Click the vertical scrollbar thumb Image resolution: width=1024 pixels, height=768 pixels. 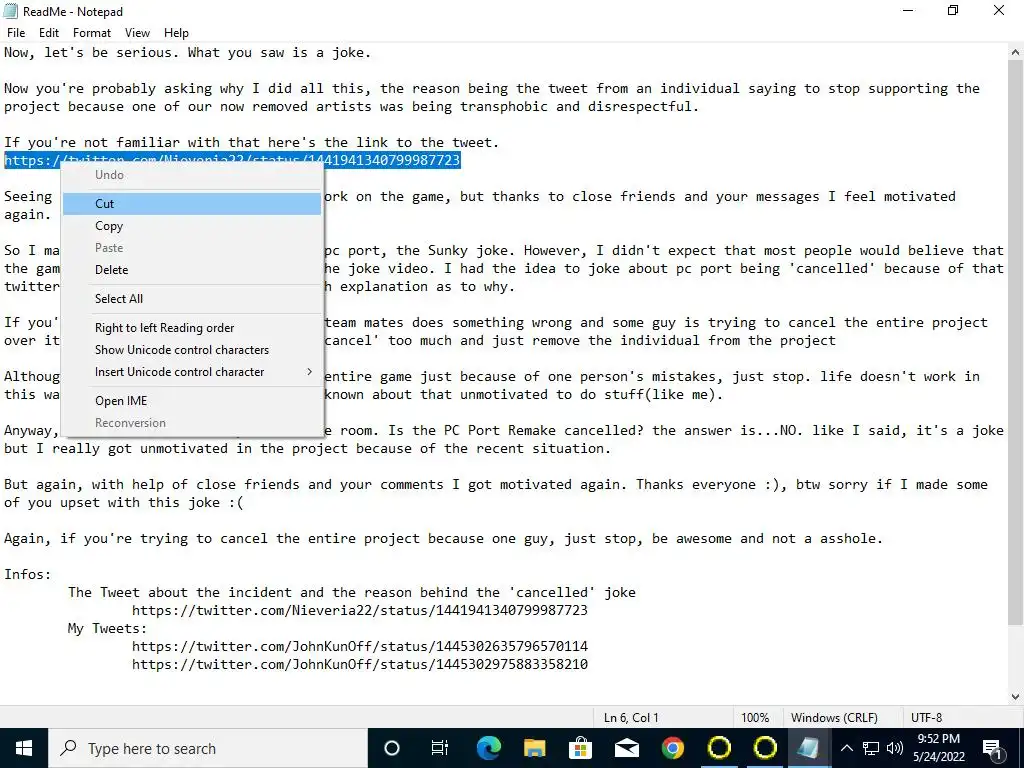(x=1016, y=343)
